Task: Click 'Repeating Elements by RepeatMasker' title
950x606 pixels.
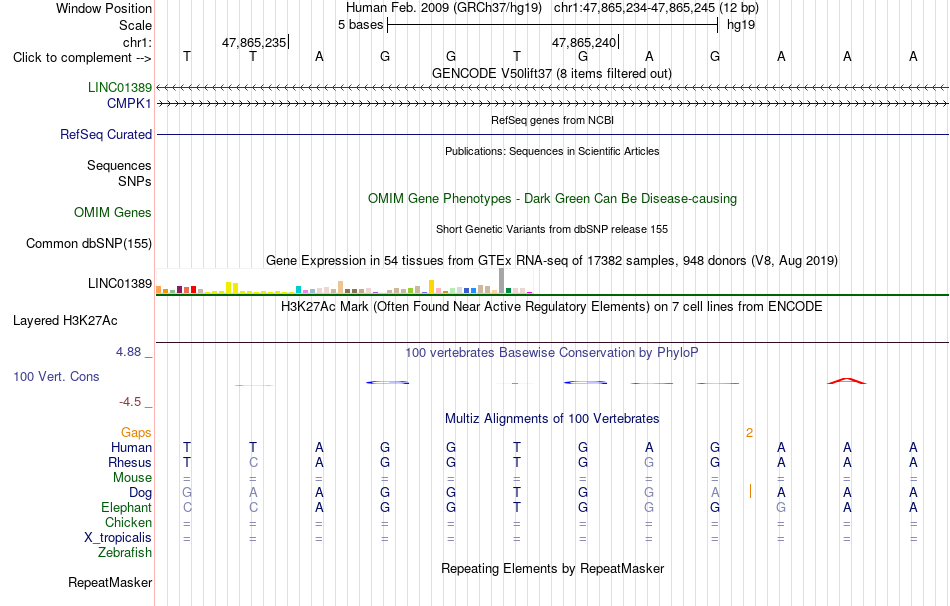Action: pyautogui.click(x=552, y=568)
